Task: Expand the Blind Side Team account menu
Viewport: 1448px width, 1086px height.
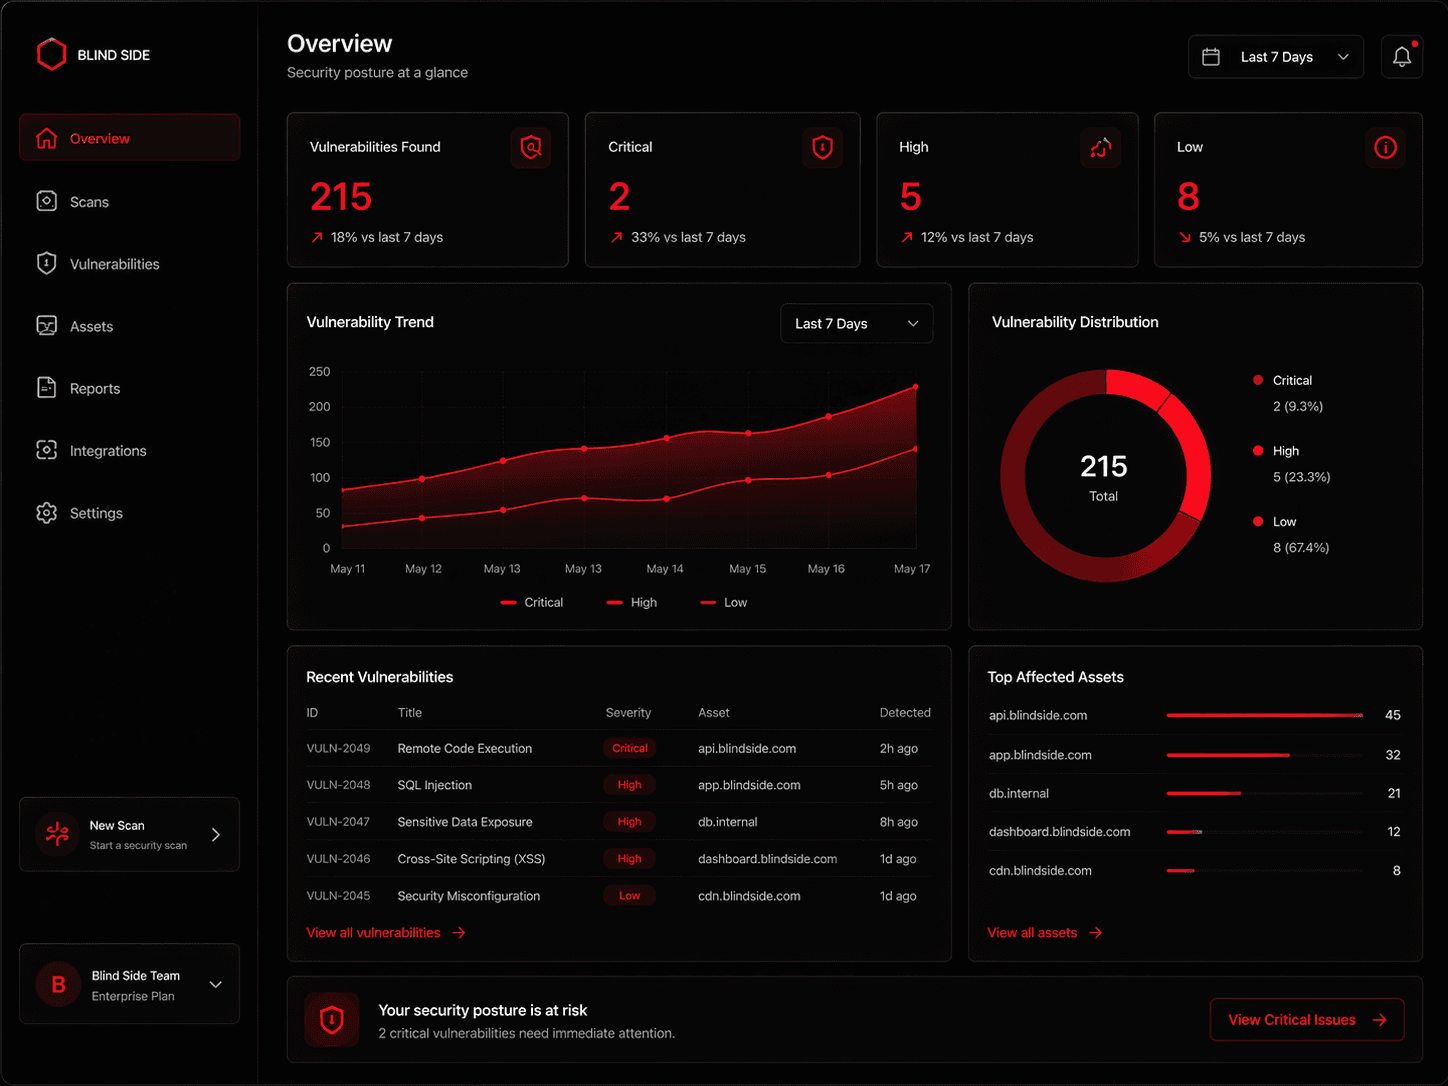Action: tap(129, 983)
